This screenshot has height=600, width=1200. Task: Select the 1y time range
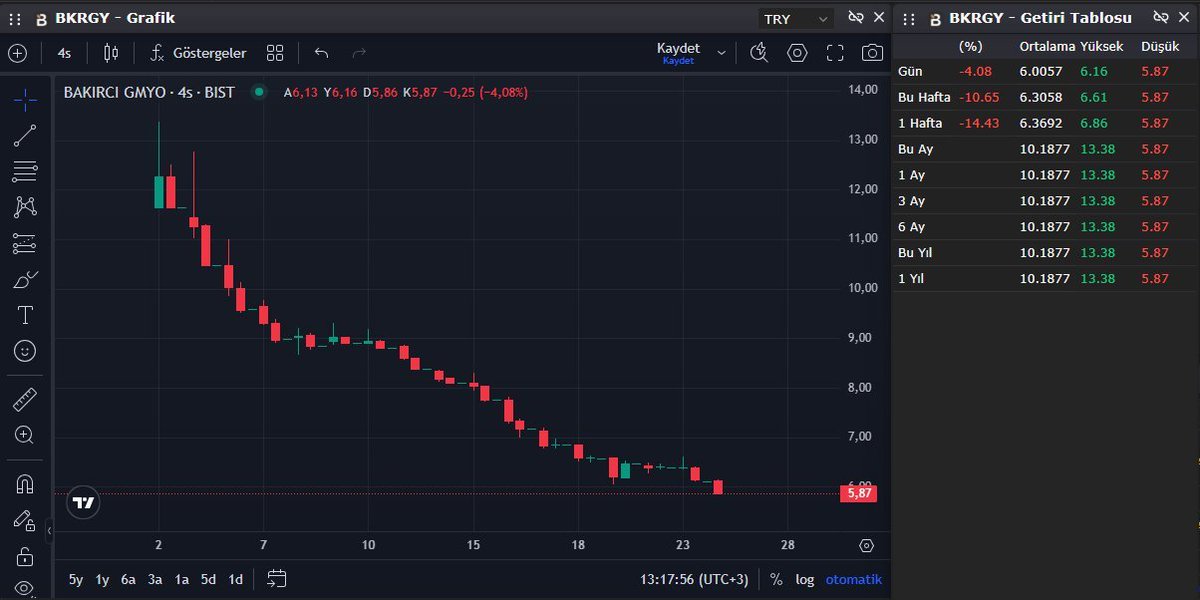[102, 579]
